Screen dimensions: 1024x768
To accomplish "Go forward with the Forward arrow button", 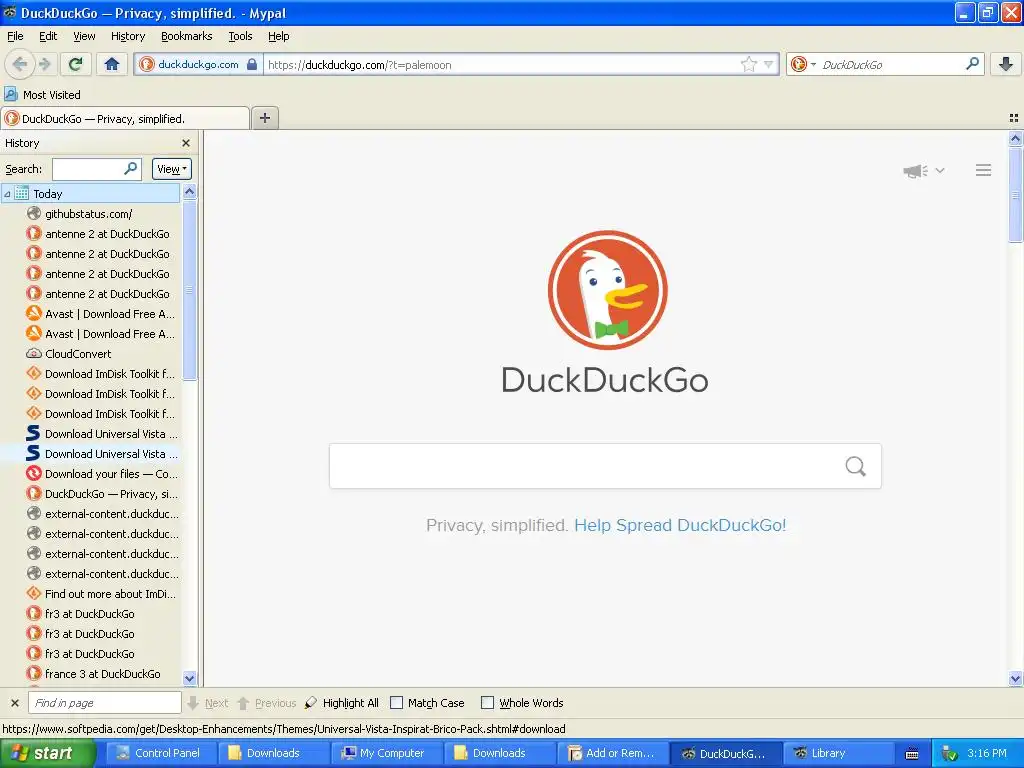I will pos(44,64).
